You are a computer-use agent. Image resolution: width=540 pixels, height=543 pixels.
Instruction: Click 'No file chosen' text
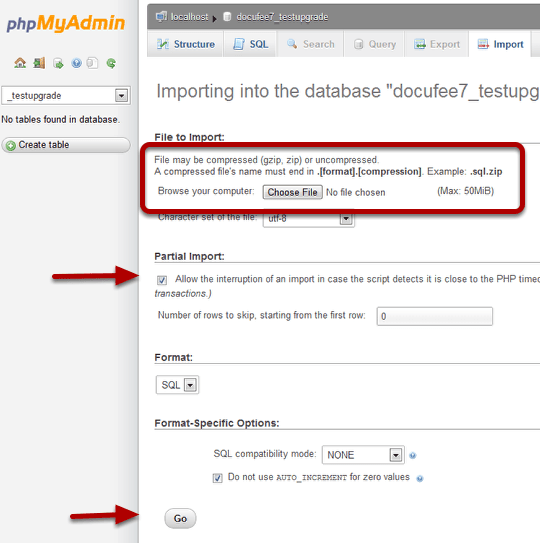tap(355, 193)
